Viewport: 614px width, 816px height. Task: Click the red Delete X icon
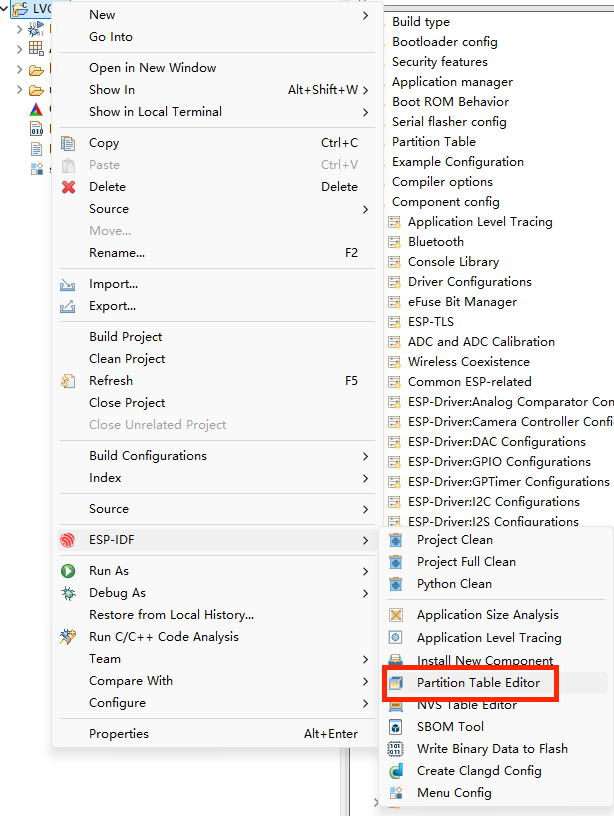pos(68,187)
